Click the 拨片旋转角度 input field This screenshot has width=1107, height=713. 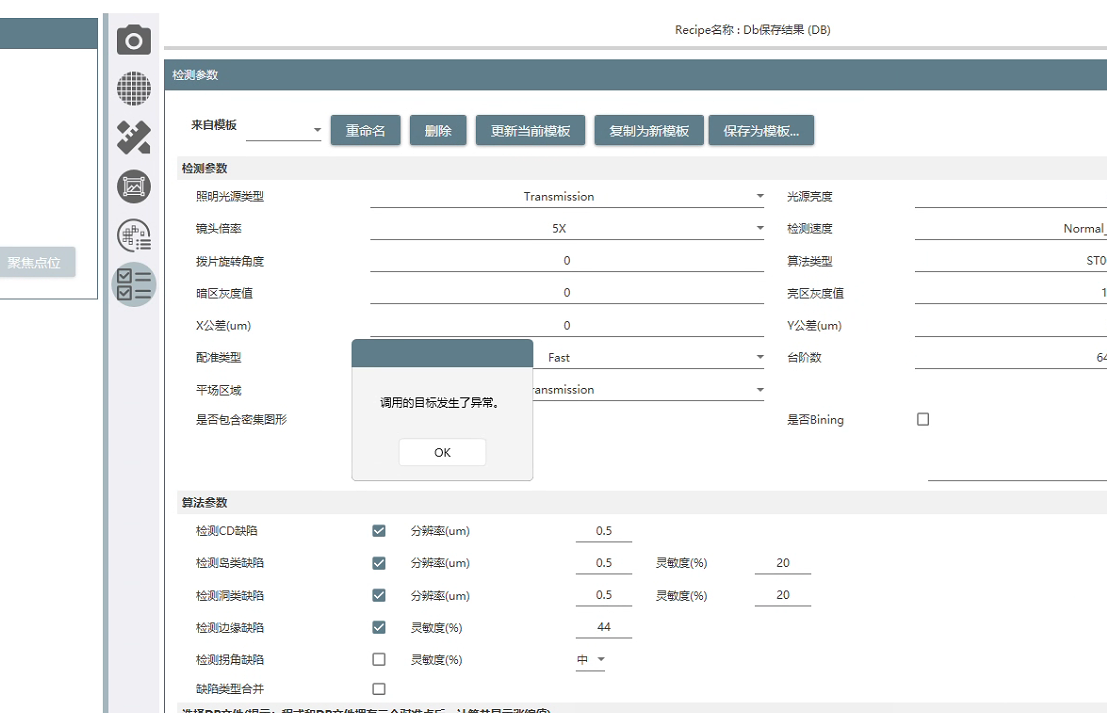click(566, 261)
